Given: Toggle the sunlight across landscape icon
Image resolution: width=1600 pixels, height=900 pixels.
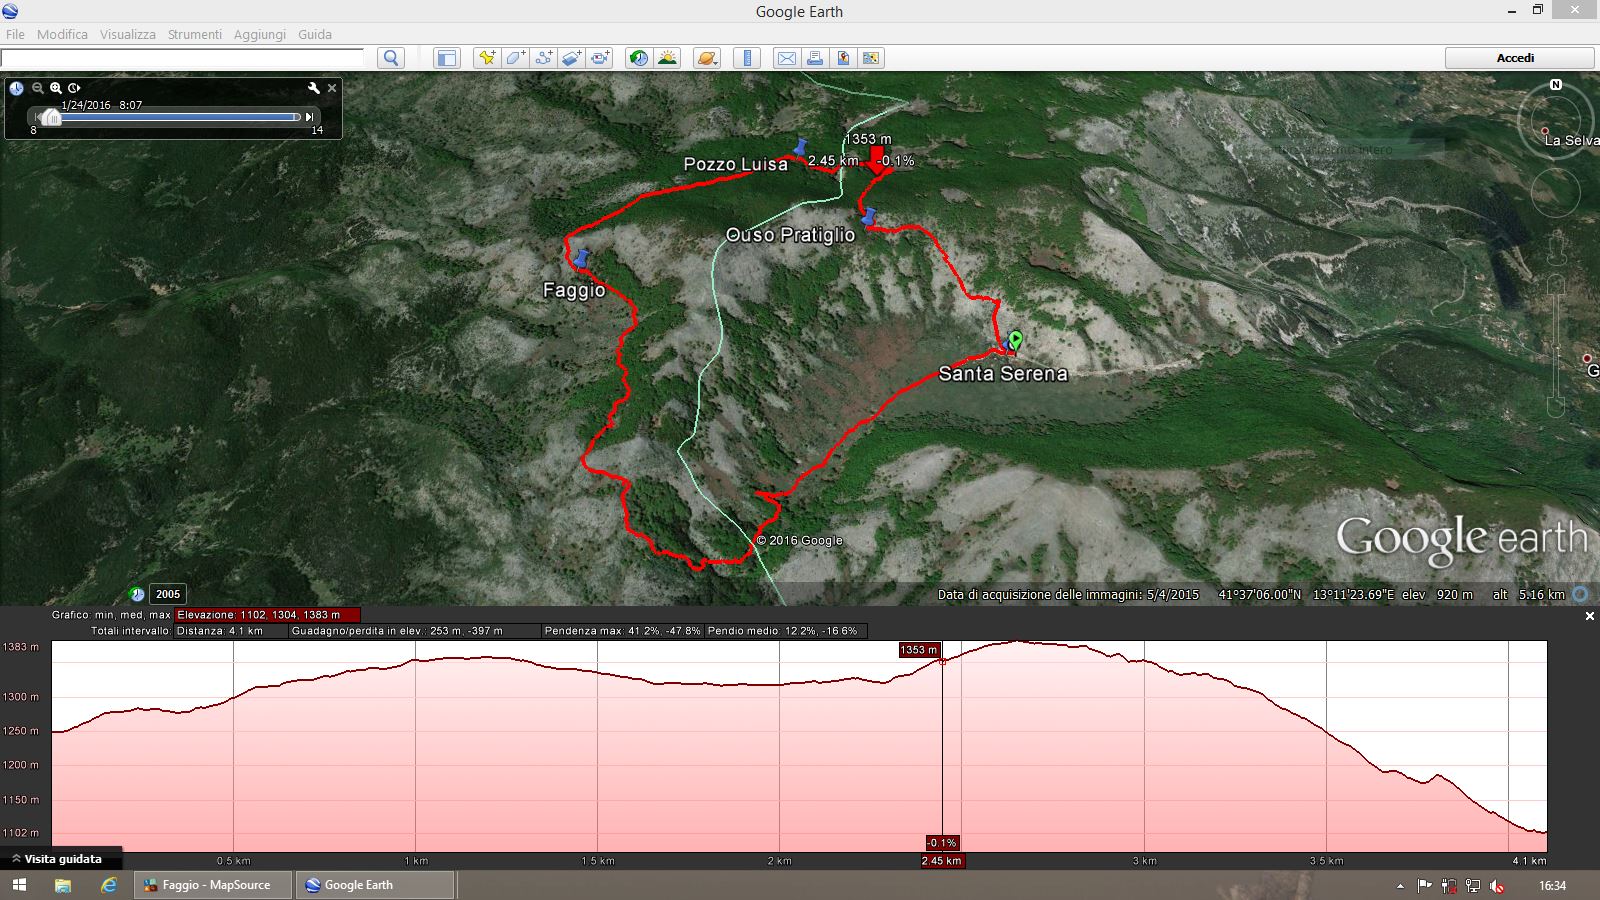Looking at the screenshot, I should (x=666, y=58).
